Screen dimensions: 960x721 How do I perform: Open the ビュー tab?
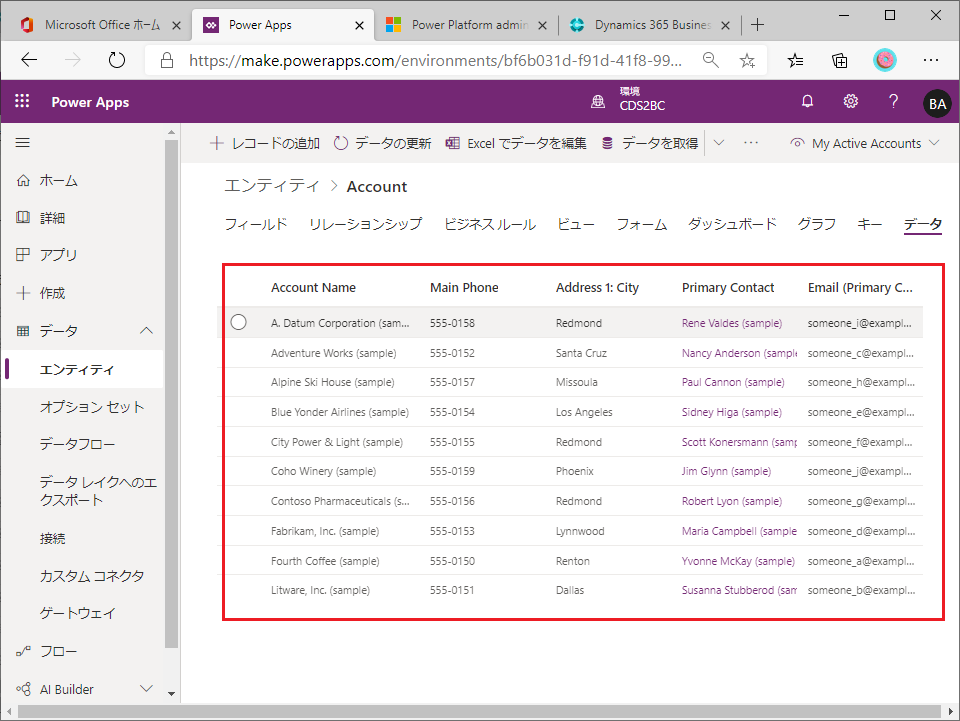click(x=576, y=224)
